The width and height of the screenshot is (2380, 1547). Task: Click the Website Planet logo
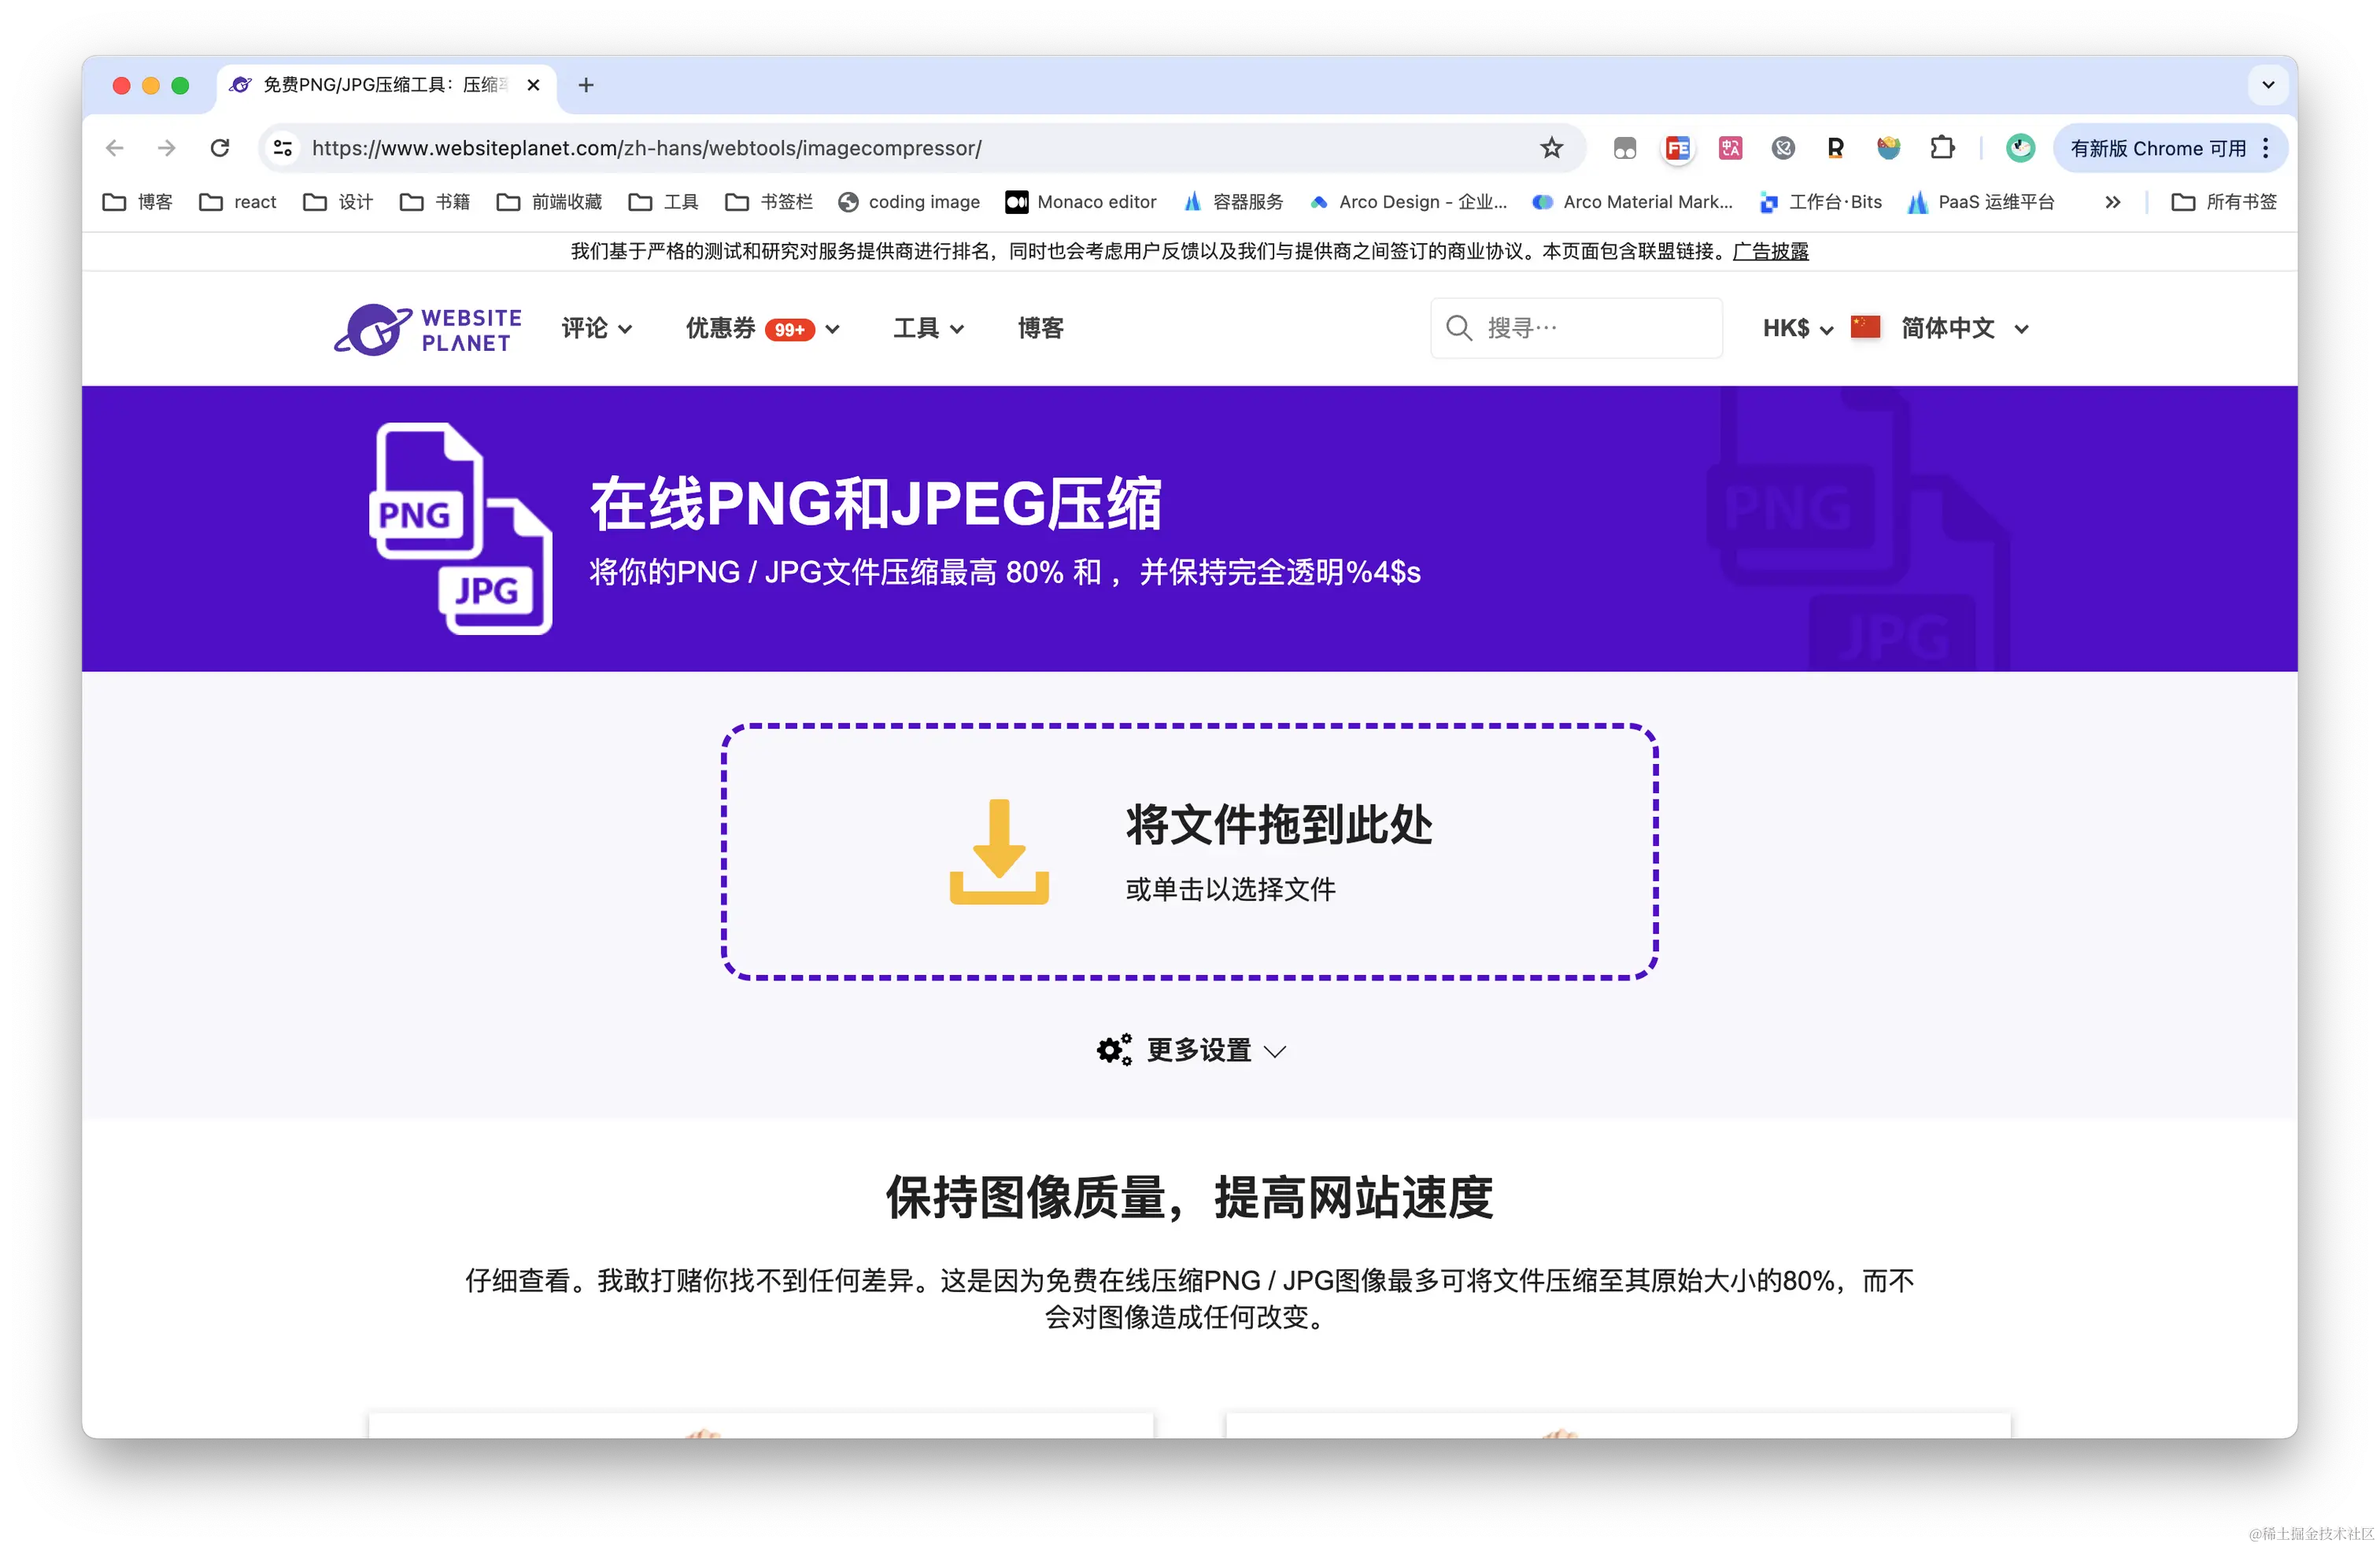(x=428, y=329)
